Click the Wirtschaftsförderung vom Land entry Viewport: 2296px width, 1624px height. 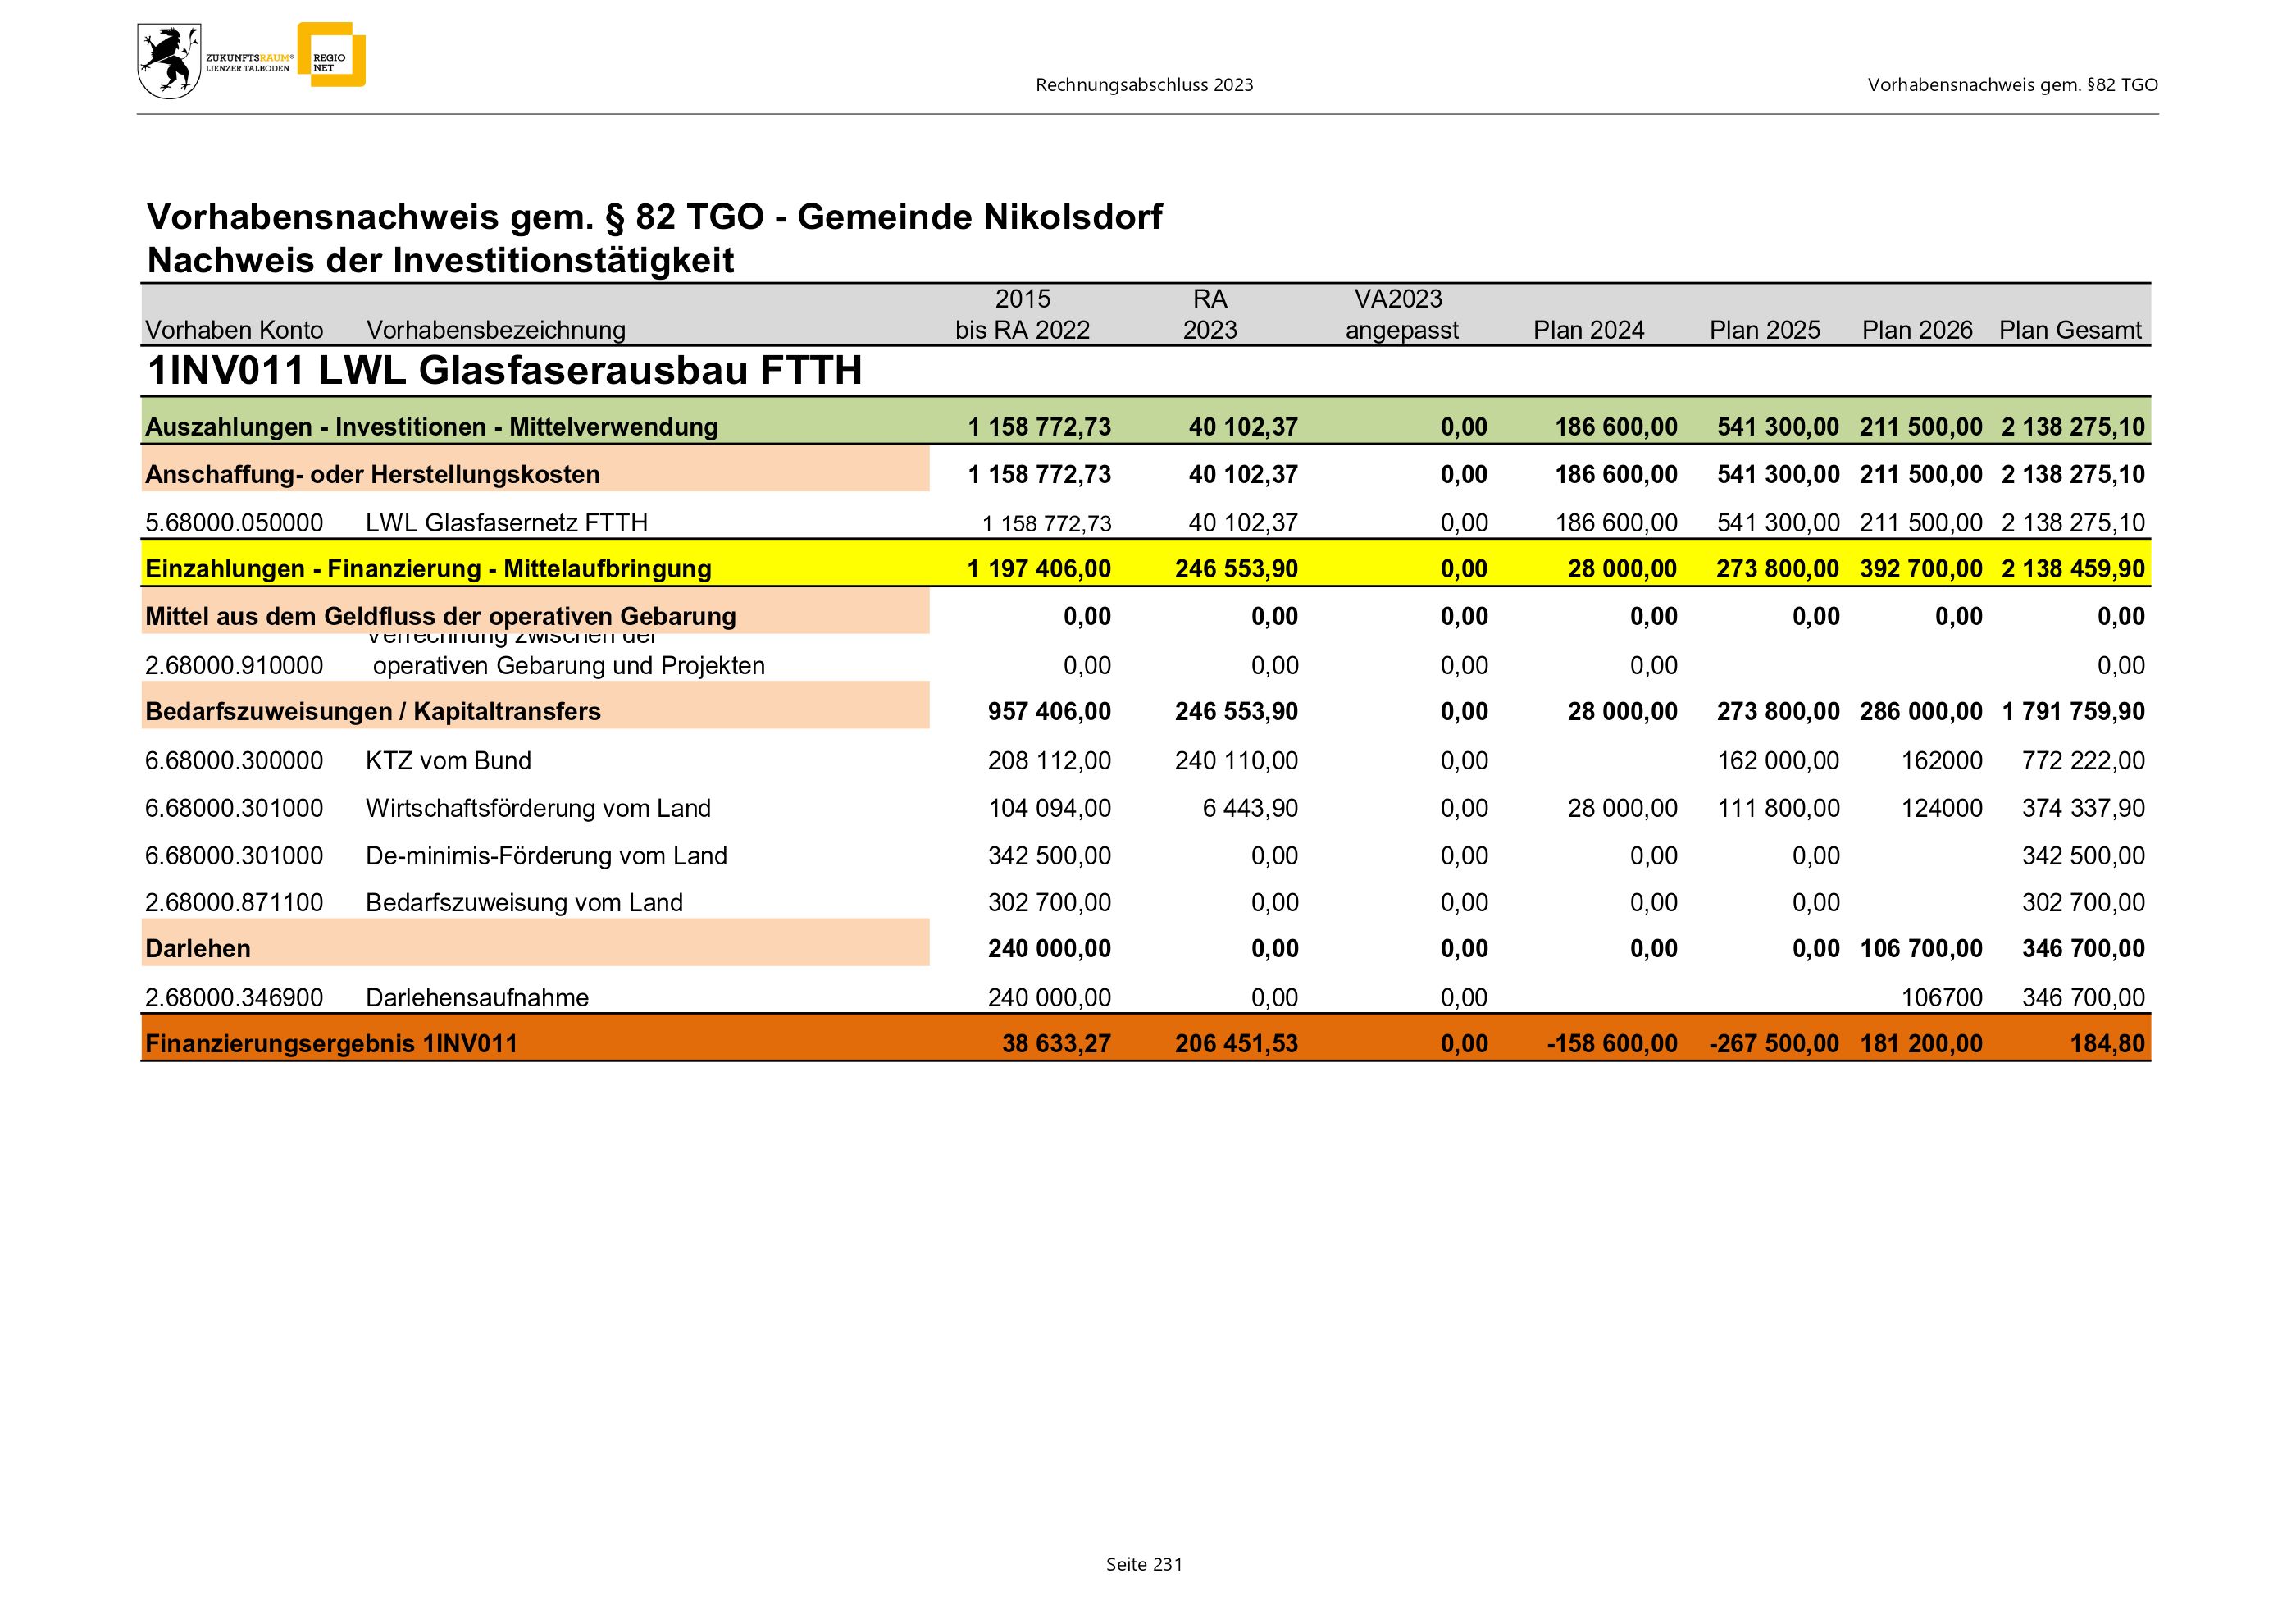coord(538,808)
